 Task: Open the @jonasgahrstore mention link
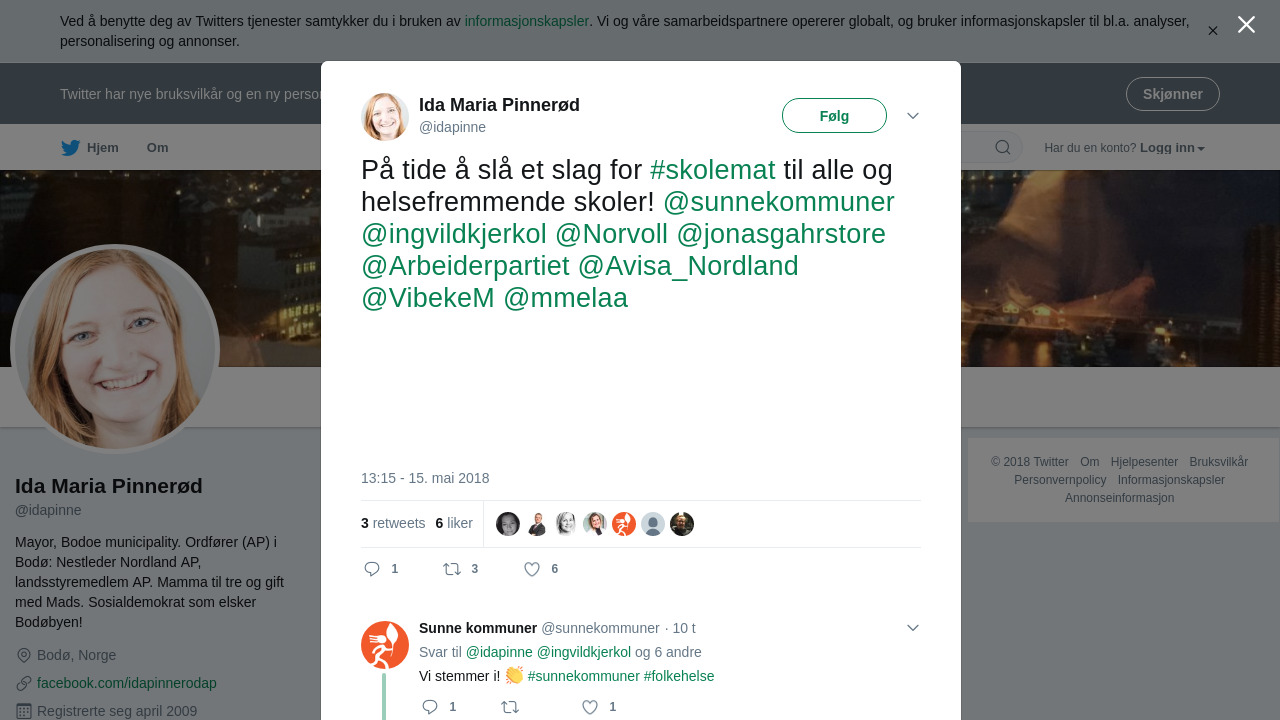point(781,234)
